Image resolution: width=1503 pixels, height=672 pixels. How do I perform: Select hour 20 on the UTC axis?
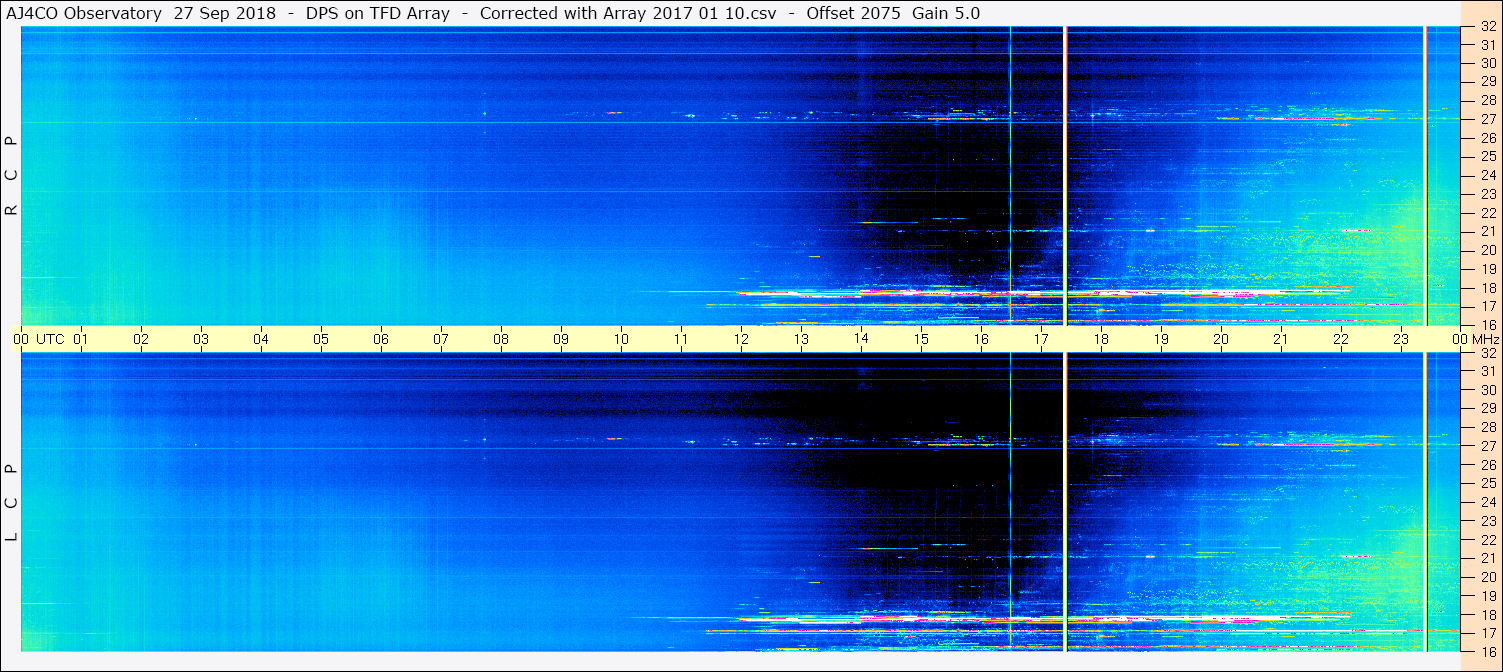click(x=1220, y=339)
